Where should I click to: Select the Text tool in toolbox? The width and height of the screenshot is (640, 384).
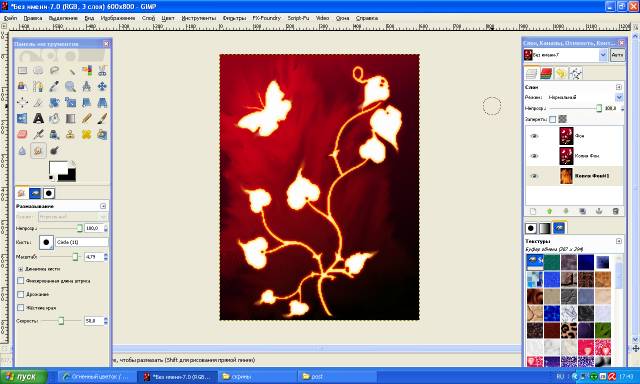[38, 118]
